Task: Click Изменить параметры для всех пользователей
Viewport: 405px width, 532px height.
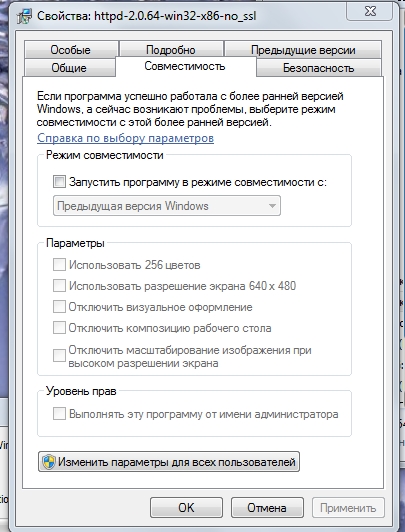Action: tap(169, 461)
